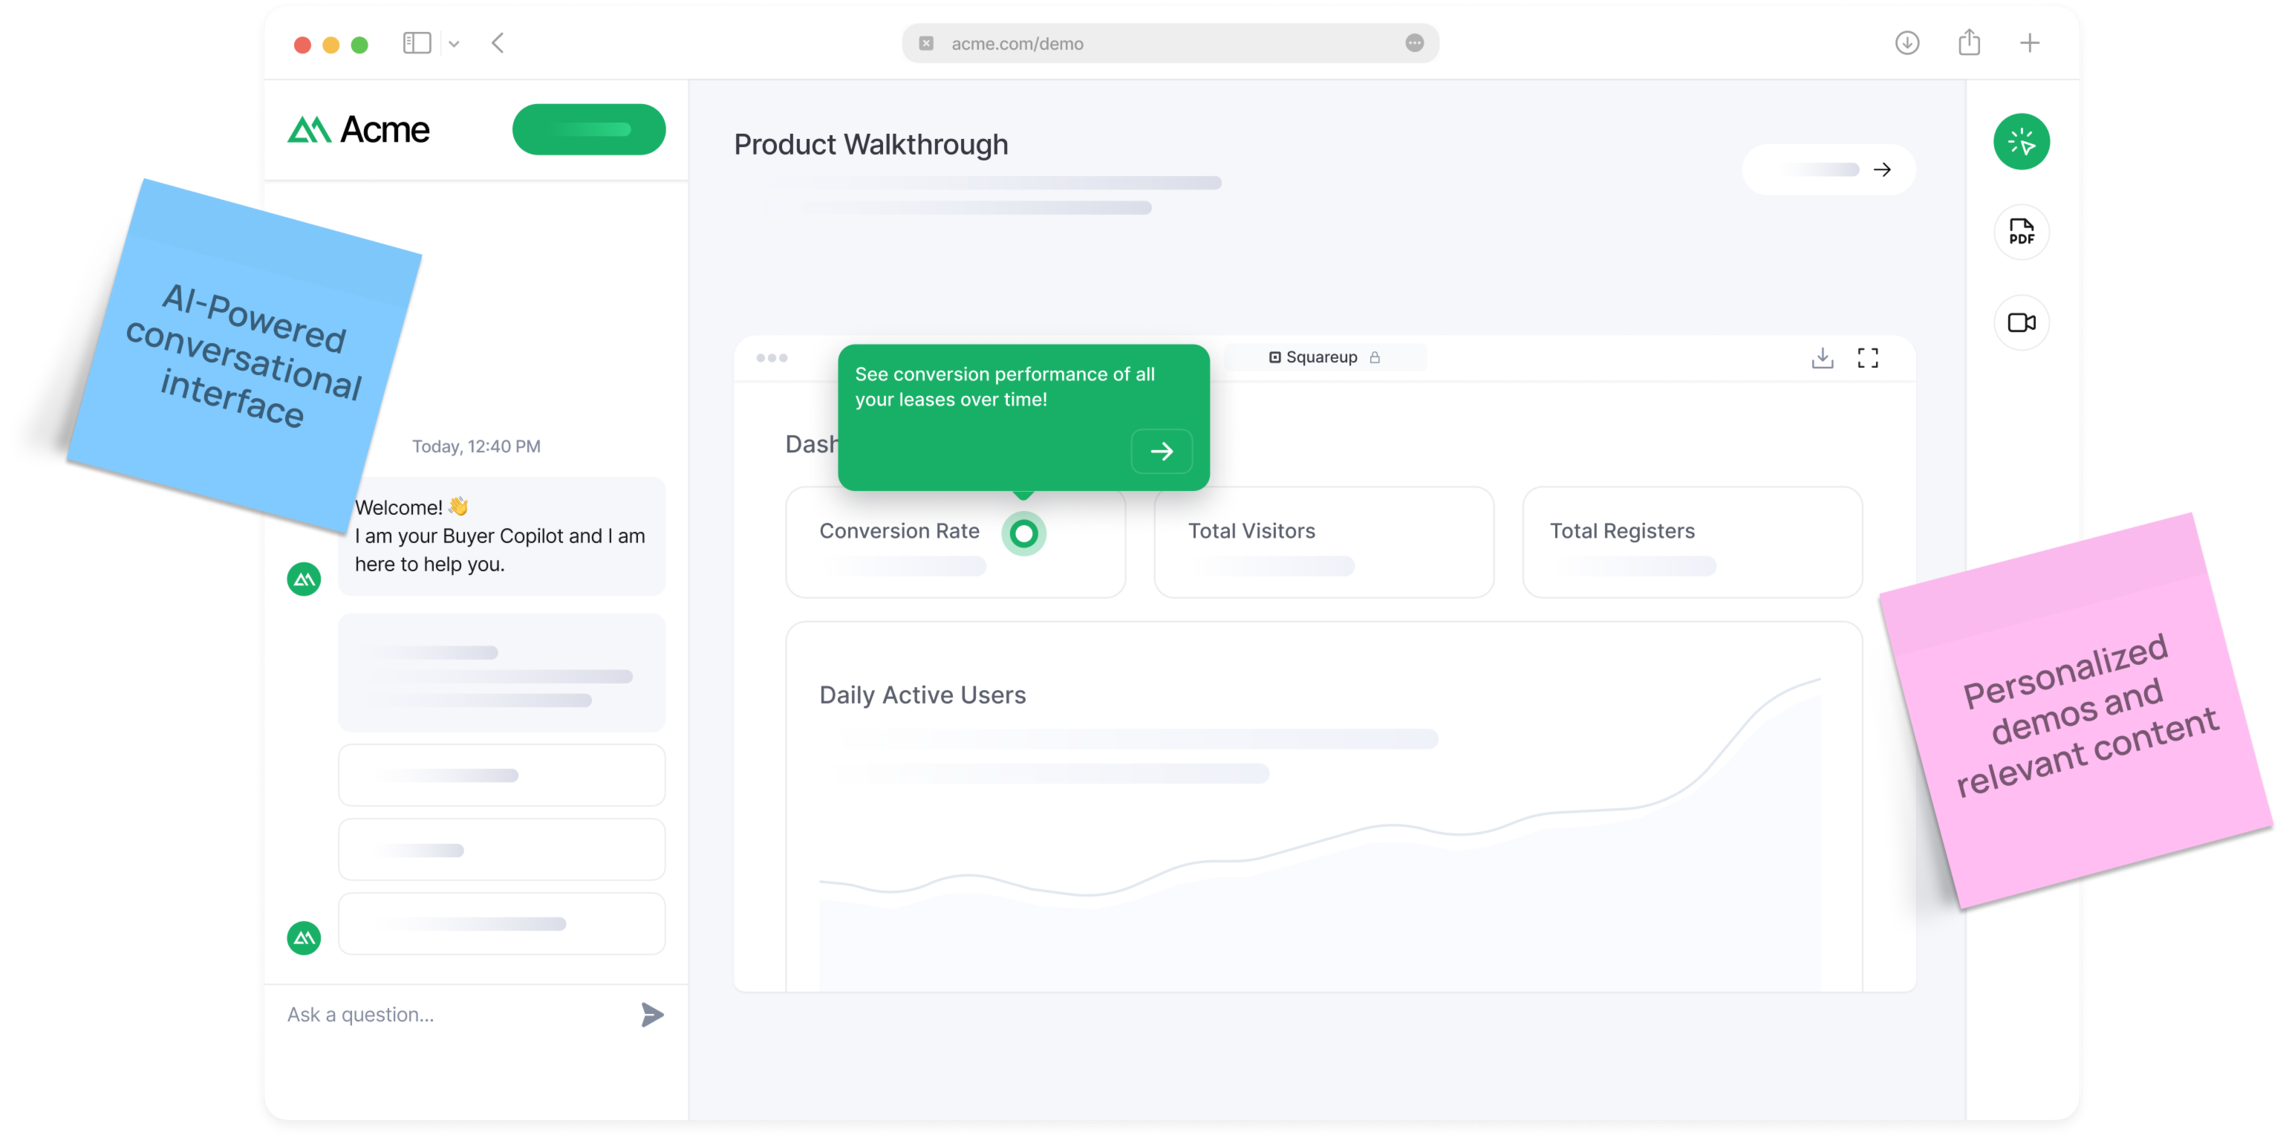Expand the sidebar options chevron dropdown

(454, 44)
